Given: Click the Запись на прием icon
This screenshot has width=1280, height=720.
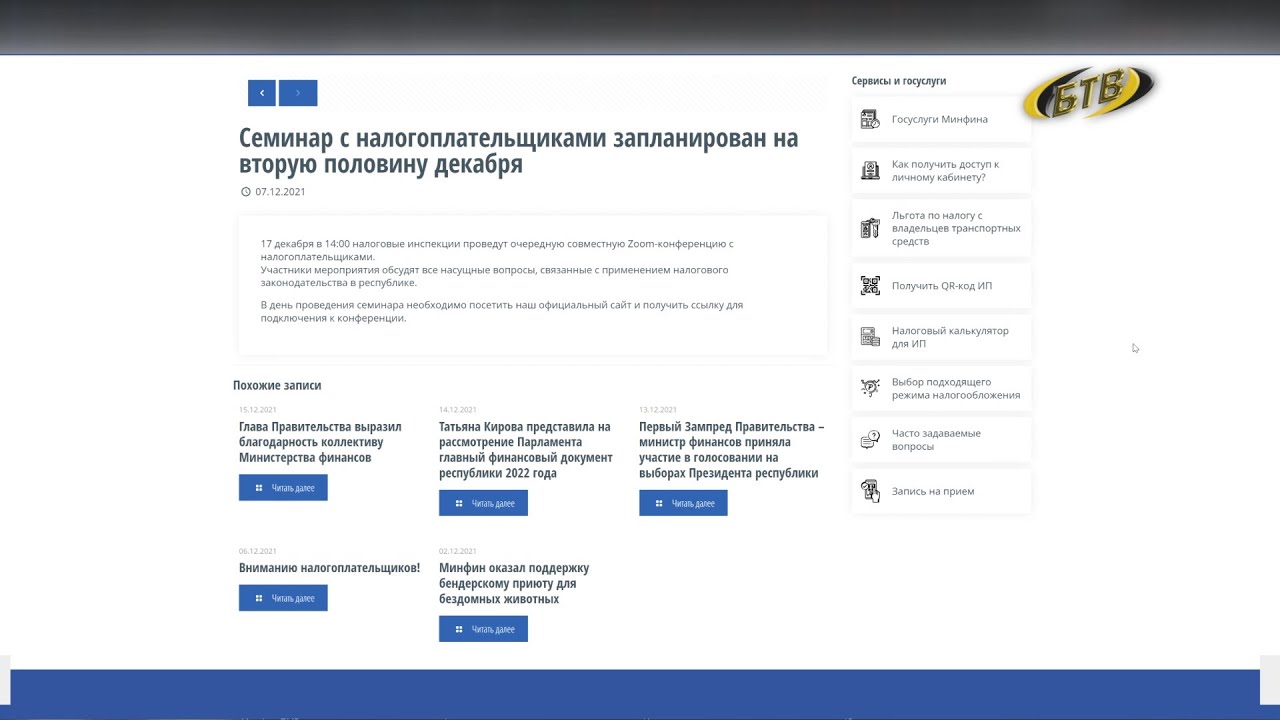Looking at the screenshot, I should (x=870, y=491).
